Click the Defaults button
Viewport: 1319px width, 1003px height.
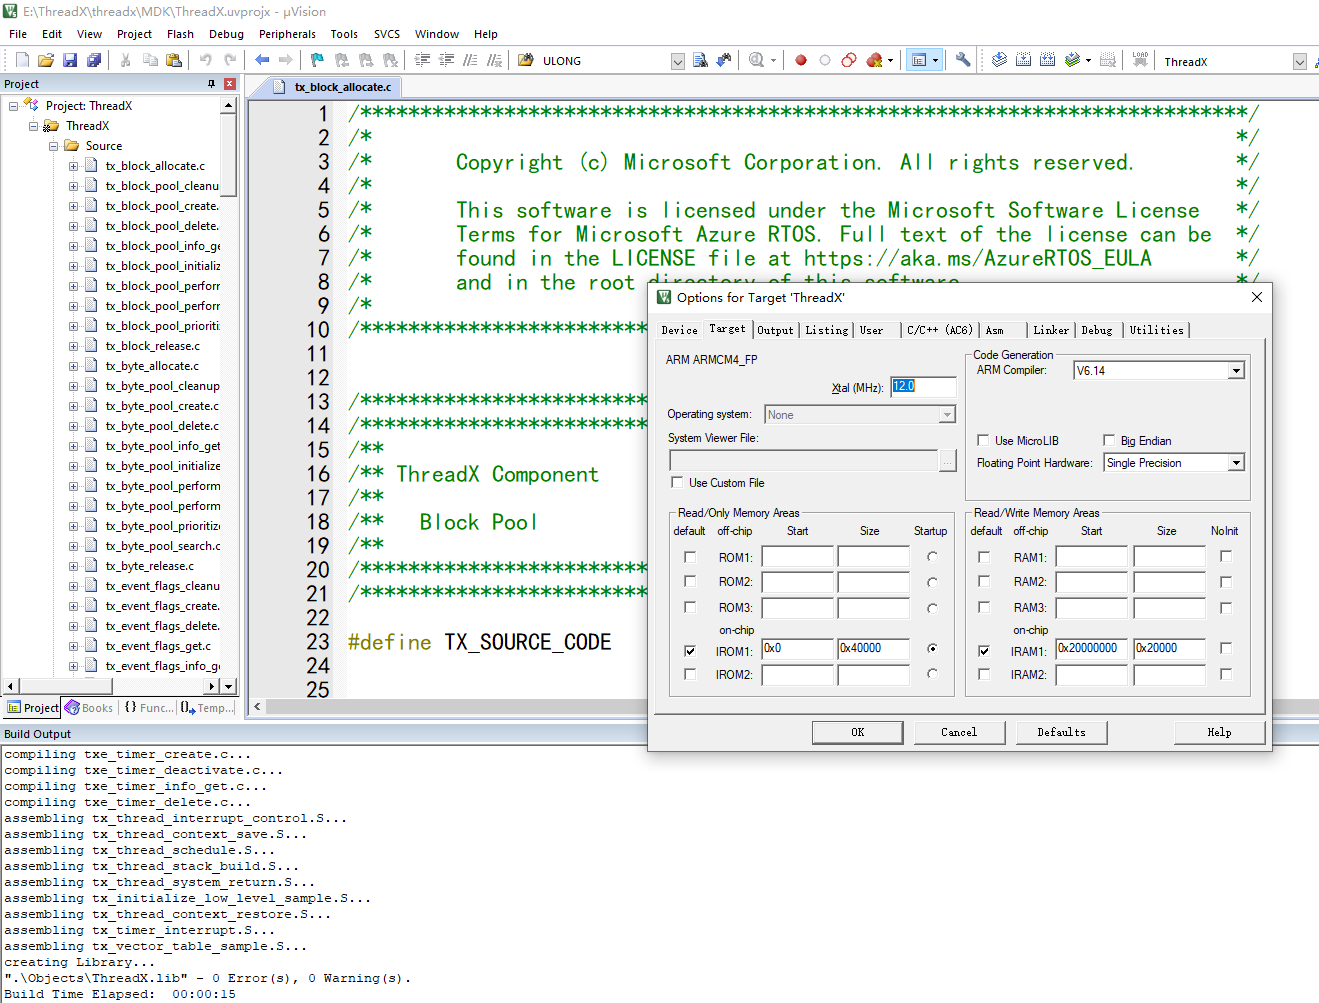[1061, 733]
